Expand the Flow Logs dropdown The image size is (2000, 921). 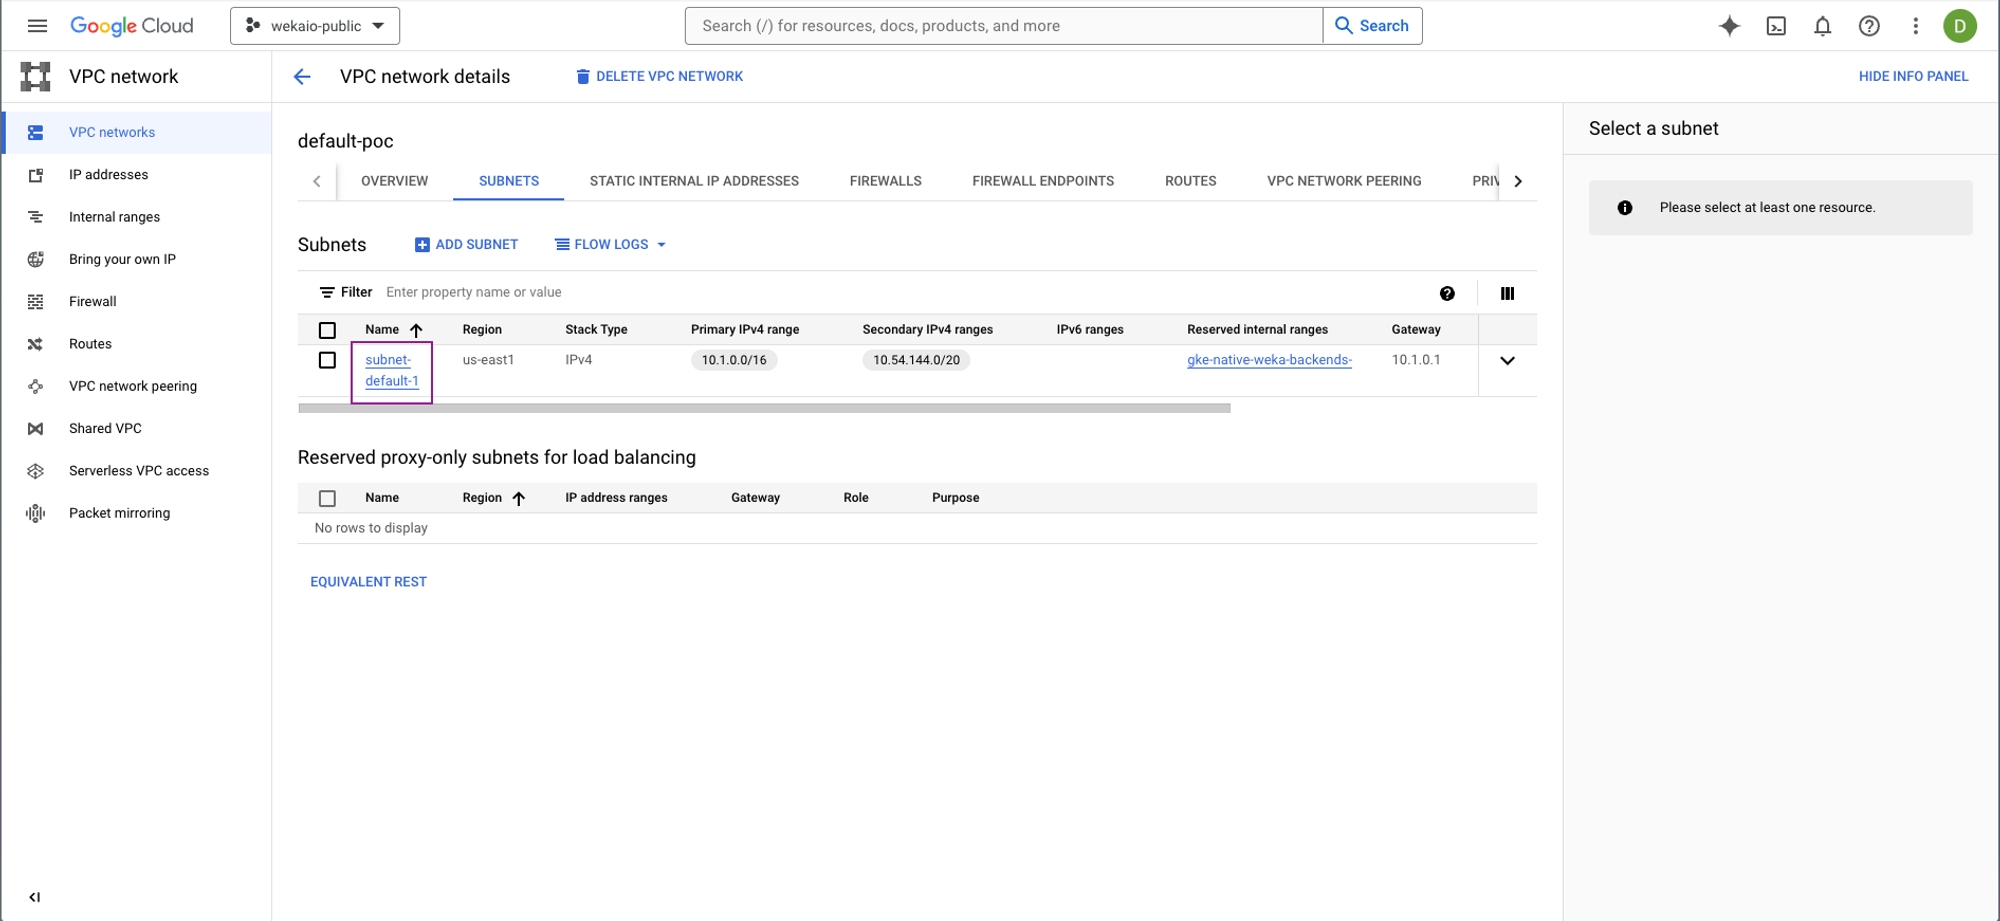[611, 245]
